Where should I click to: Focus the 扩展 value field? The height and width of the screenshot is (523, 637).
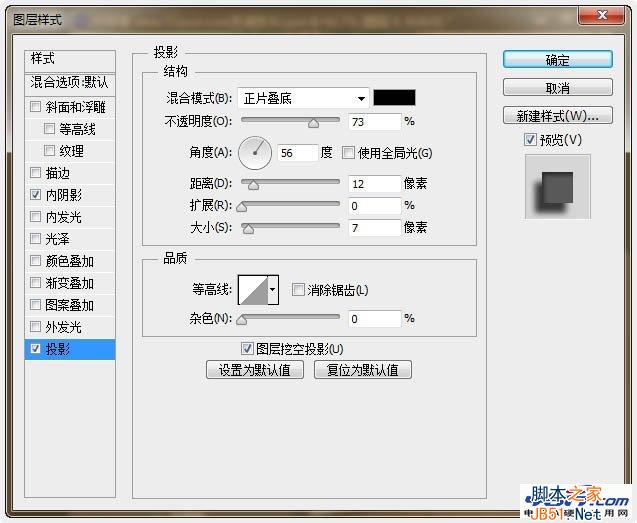[375, 206]
